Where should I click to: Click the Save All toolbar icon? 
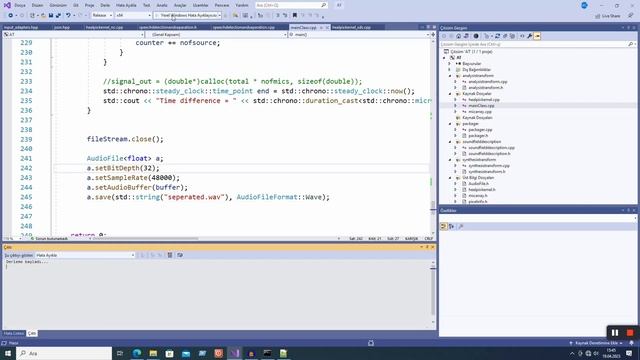(x=58, y=16)
